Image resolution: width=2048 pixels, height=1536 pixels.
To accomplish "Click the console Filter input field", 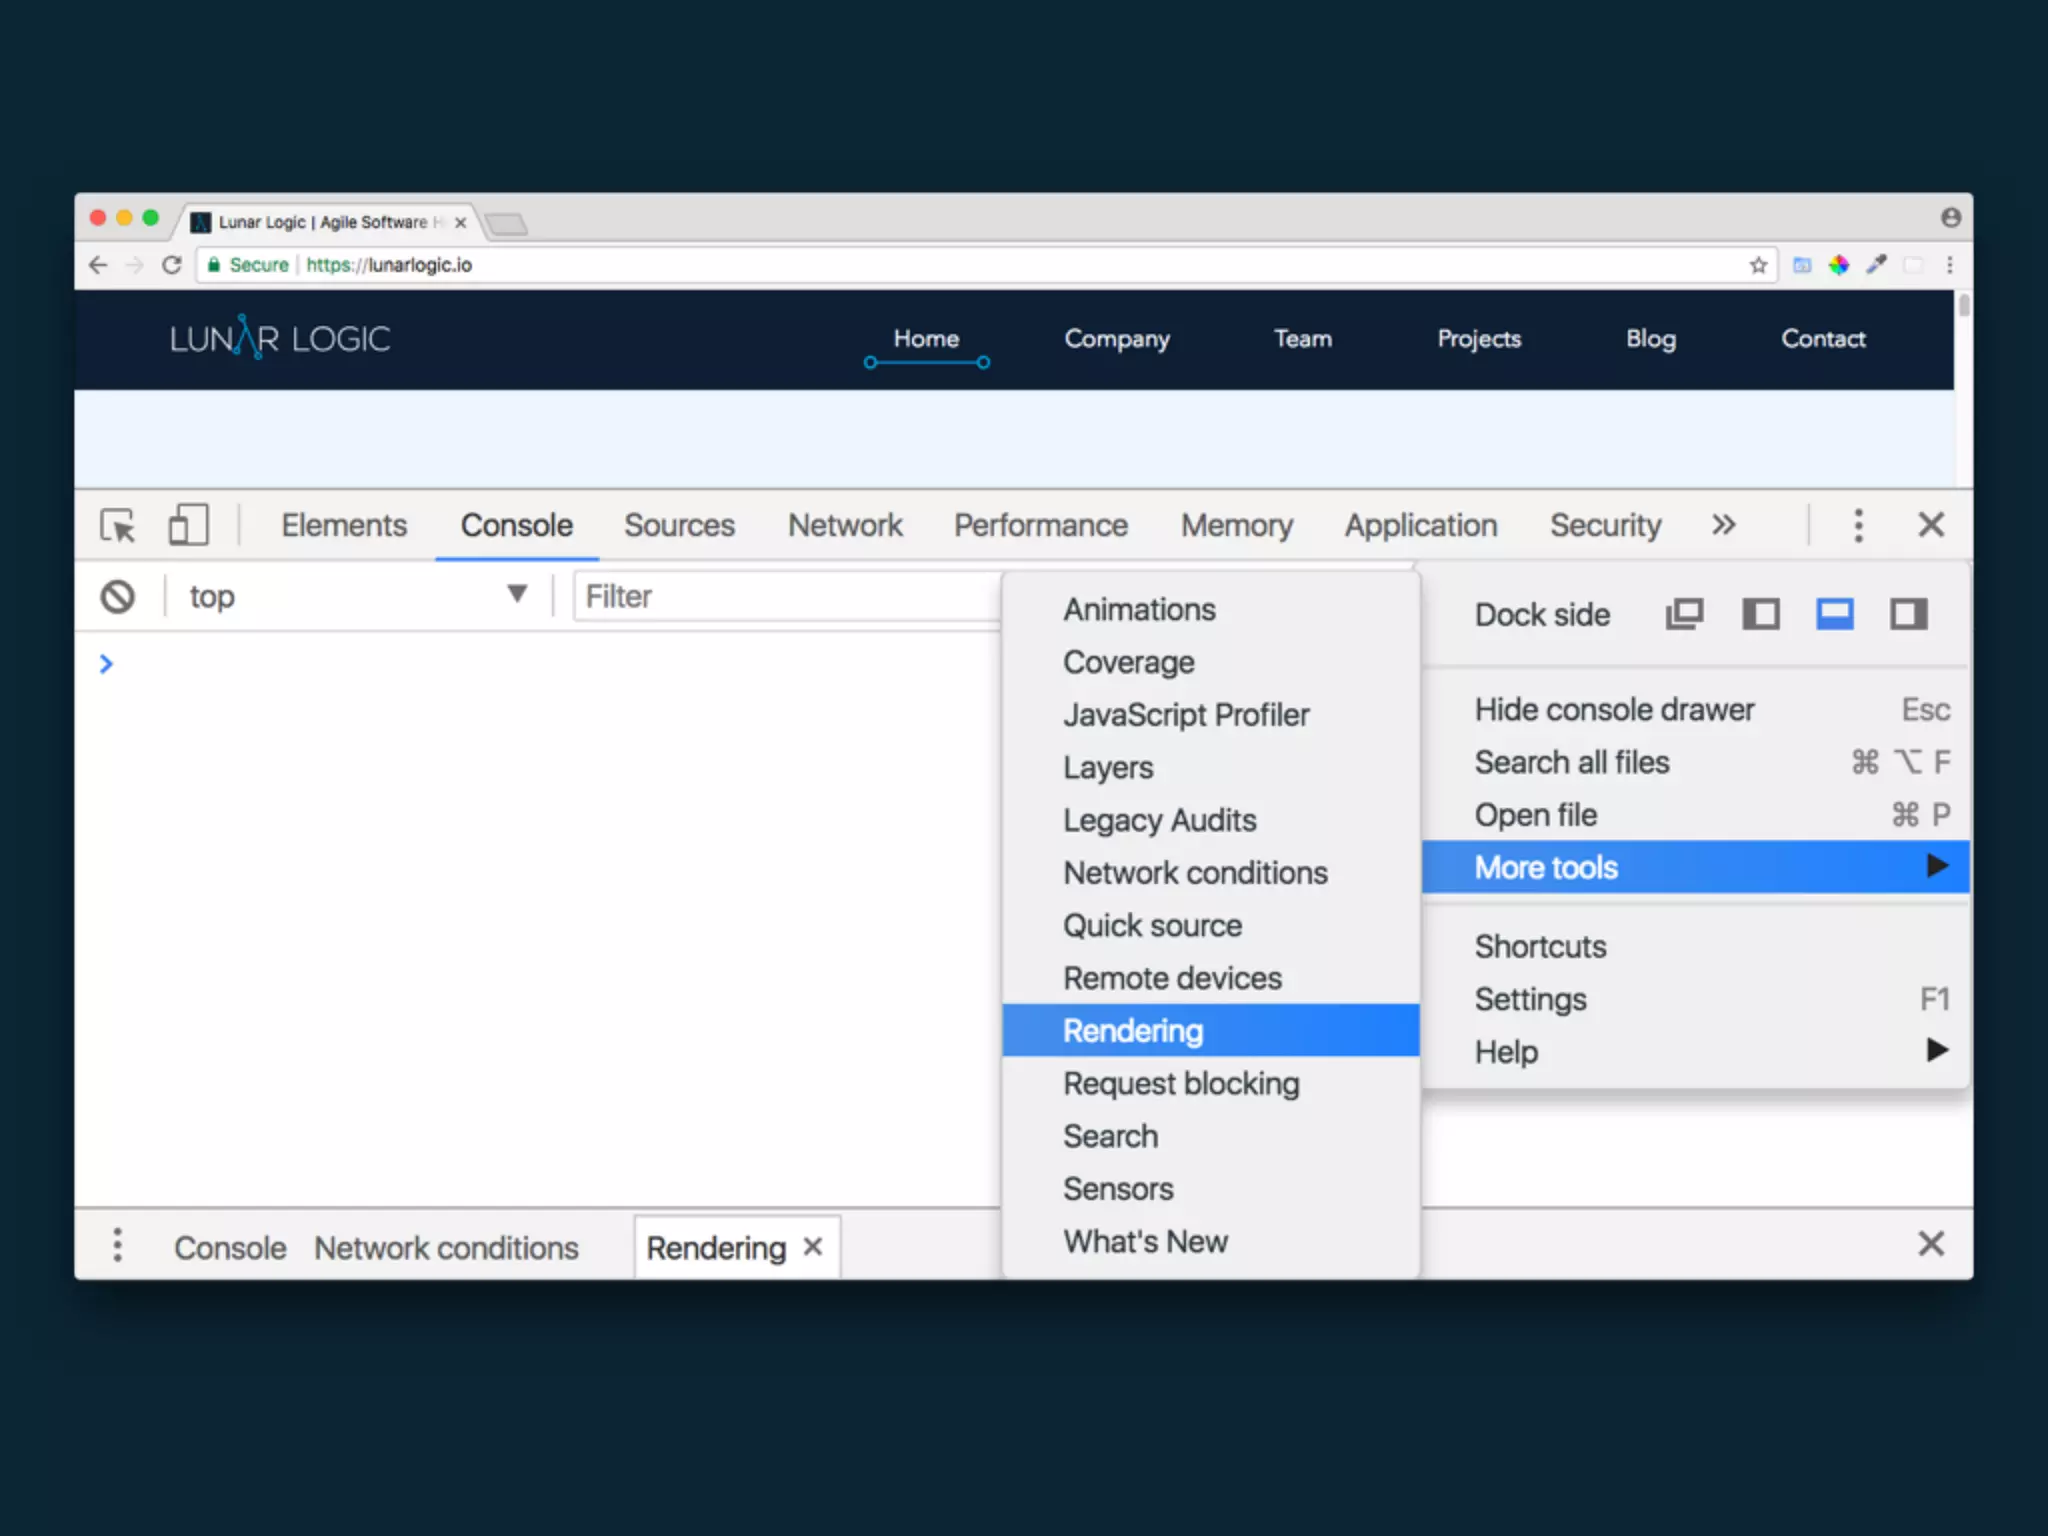I will point(785,597).
